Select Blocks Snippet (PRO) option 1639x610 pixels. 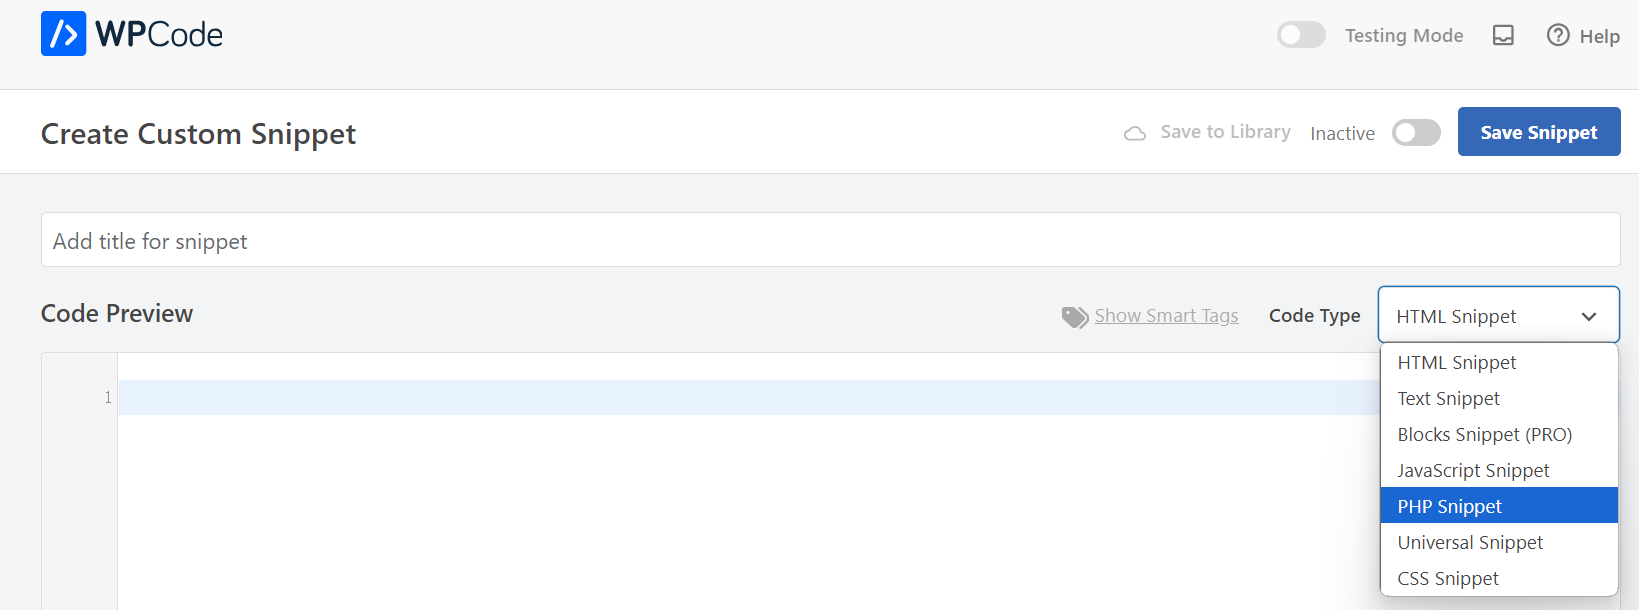coord(1485,435)
